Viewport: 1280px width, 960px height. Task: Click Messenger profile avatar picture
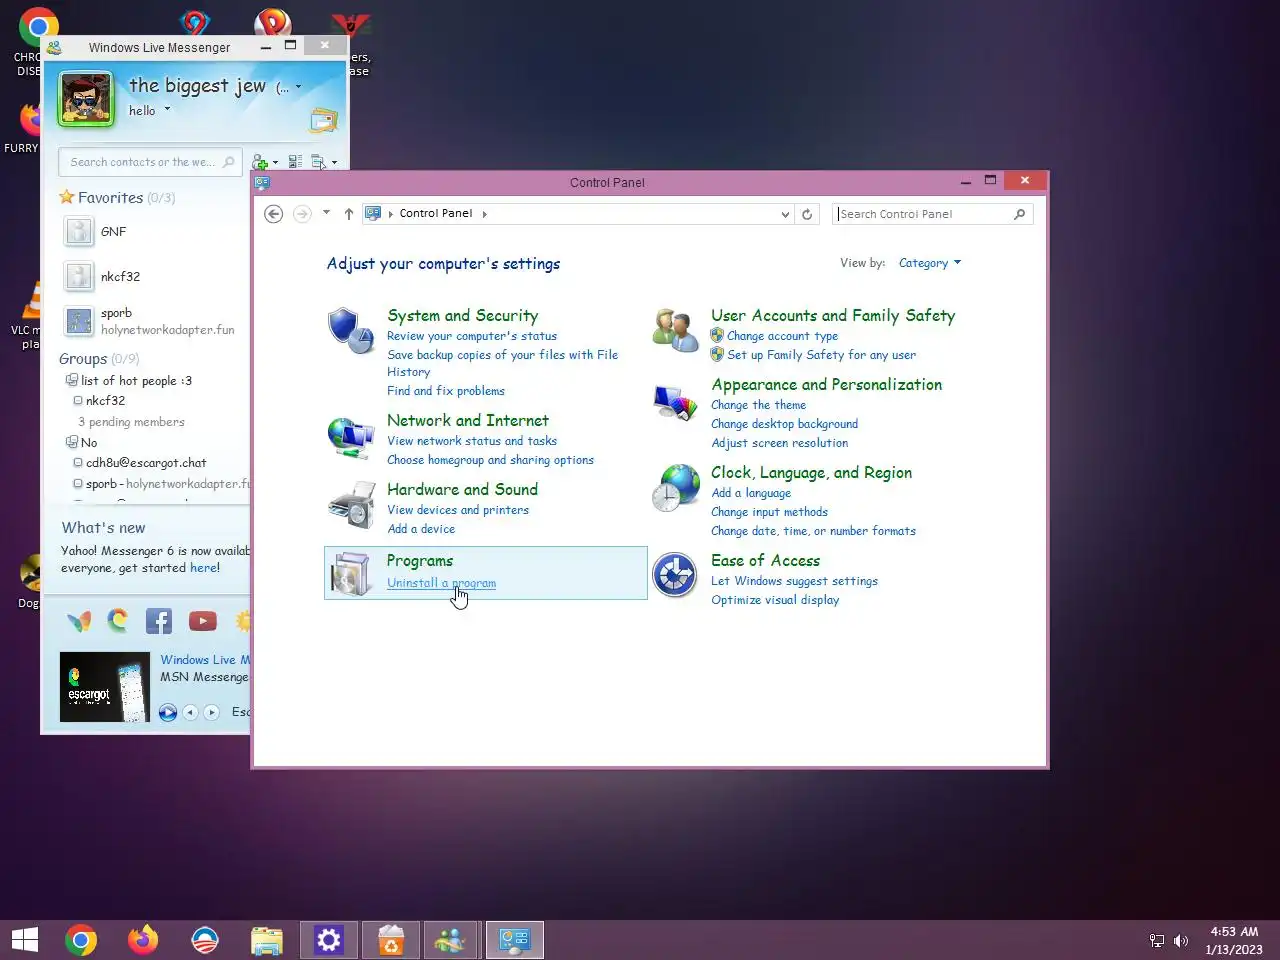point(86,99)
